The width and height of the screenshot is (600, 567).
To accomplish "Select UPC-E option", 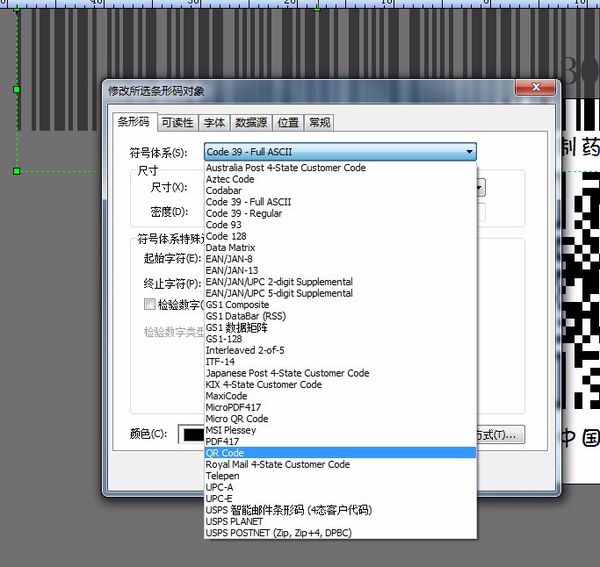I will tap(340, 499).
